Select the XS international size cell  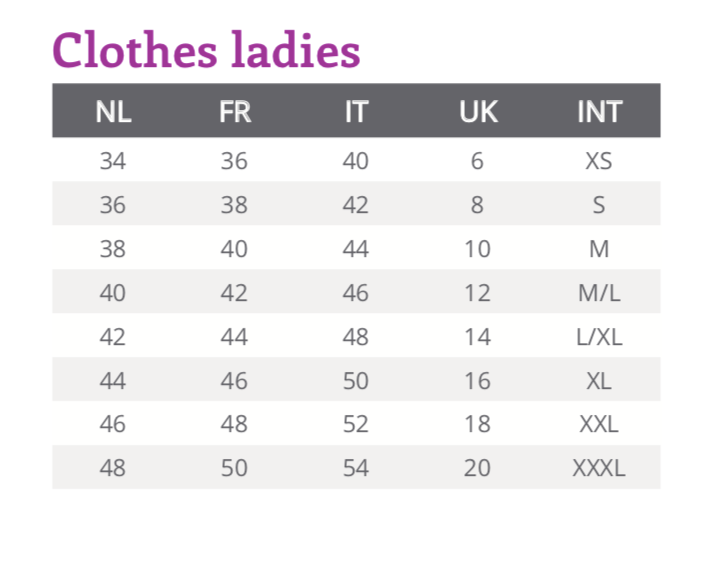click(x=599, y=161)
